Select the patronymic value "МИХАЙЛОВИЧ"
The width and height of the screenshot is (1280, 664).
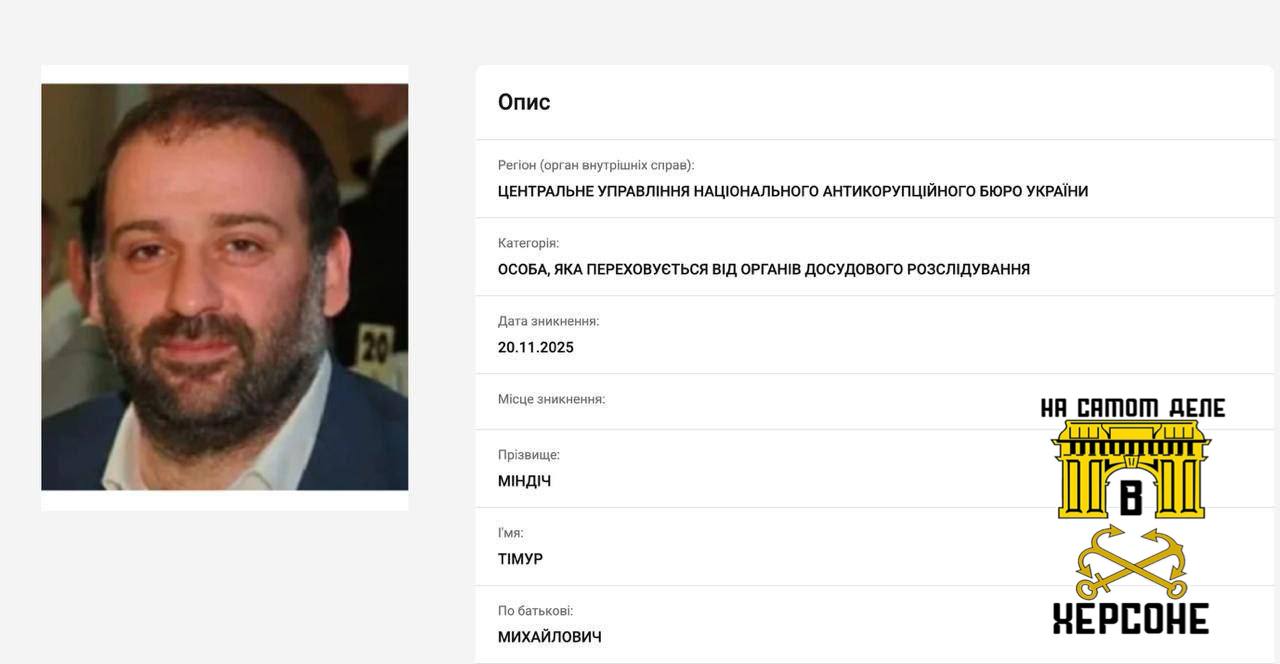pos(549,637)
